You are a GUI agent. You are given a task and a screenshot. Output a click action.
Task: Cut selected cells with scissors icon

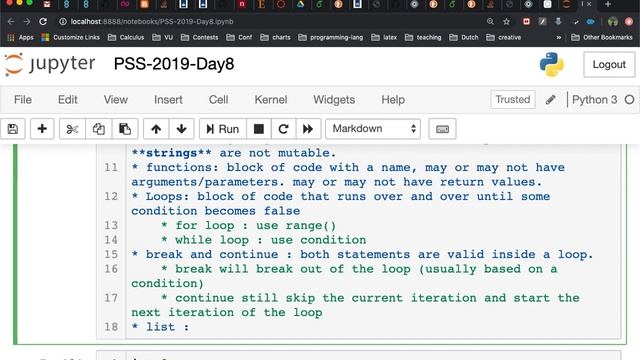coord(72,129)
